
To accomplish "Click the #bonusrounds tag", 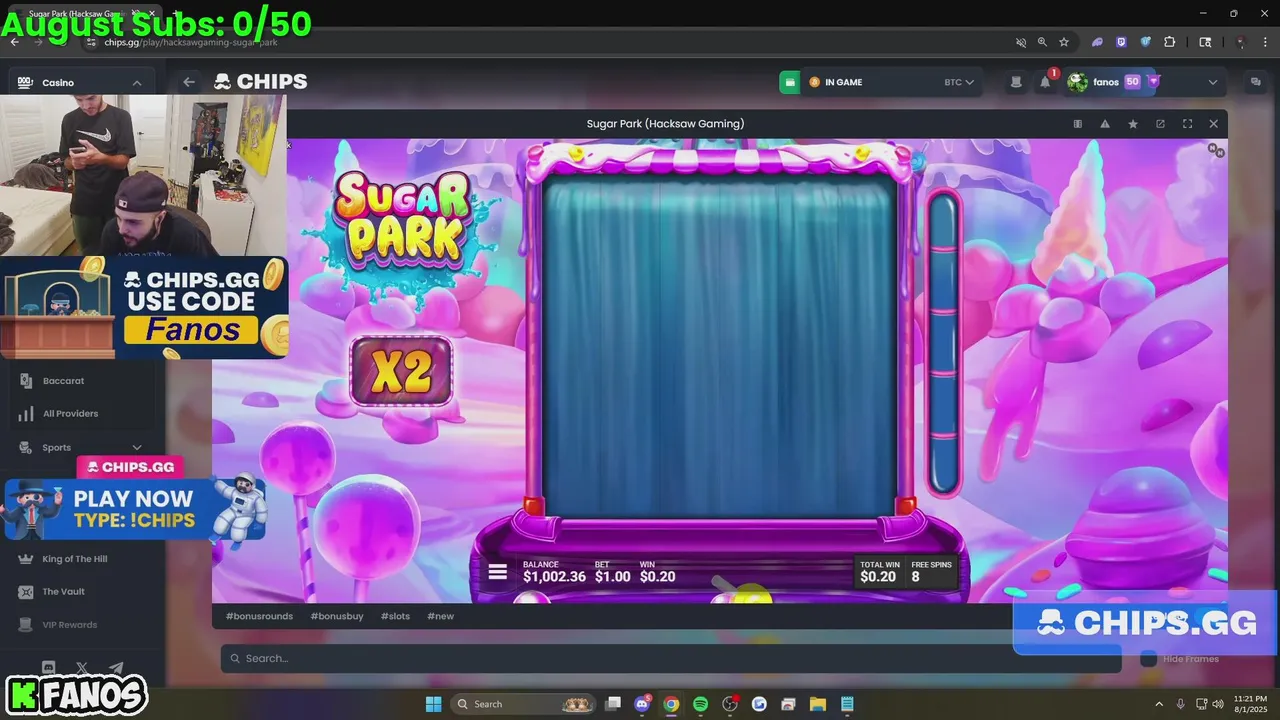I will 259,616.
